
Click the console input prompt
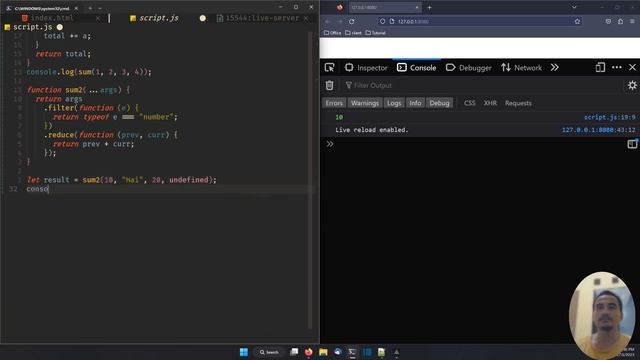pos(476,144)
